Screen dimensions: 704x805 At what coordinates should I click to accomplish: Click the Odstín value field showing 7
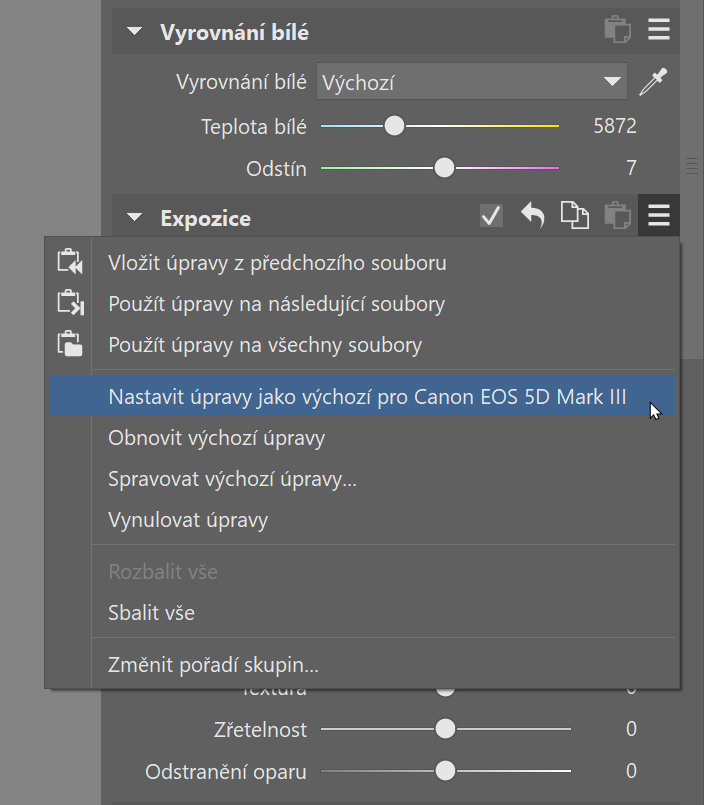[631, 168]
